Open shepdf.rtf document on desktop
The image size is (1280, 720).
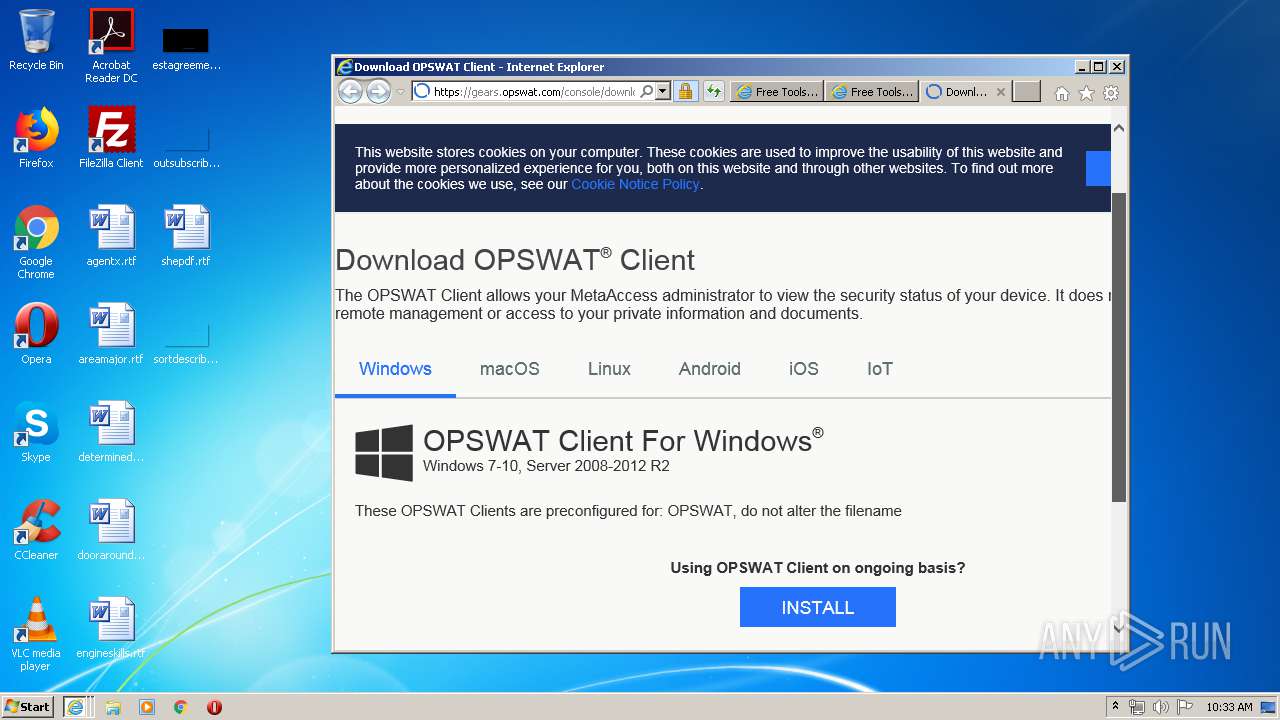point(186,236)
